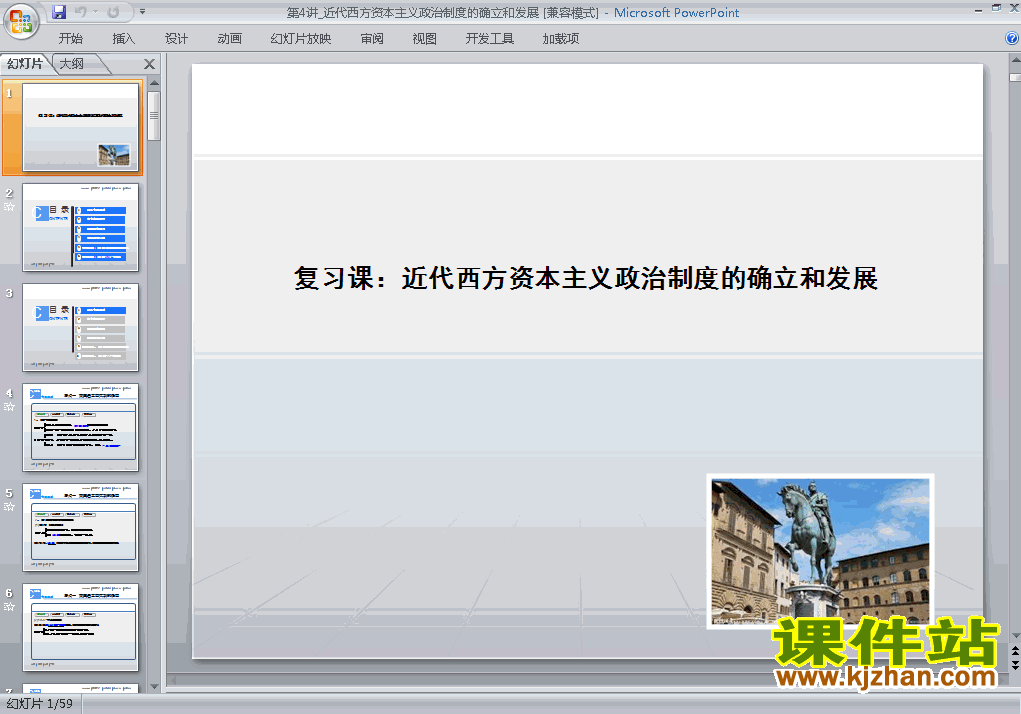This screenshot has width=1021, height=714.
Task: Open the 开发工具 ribbon tab
Action: coord(490,38)
